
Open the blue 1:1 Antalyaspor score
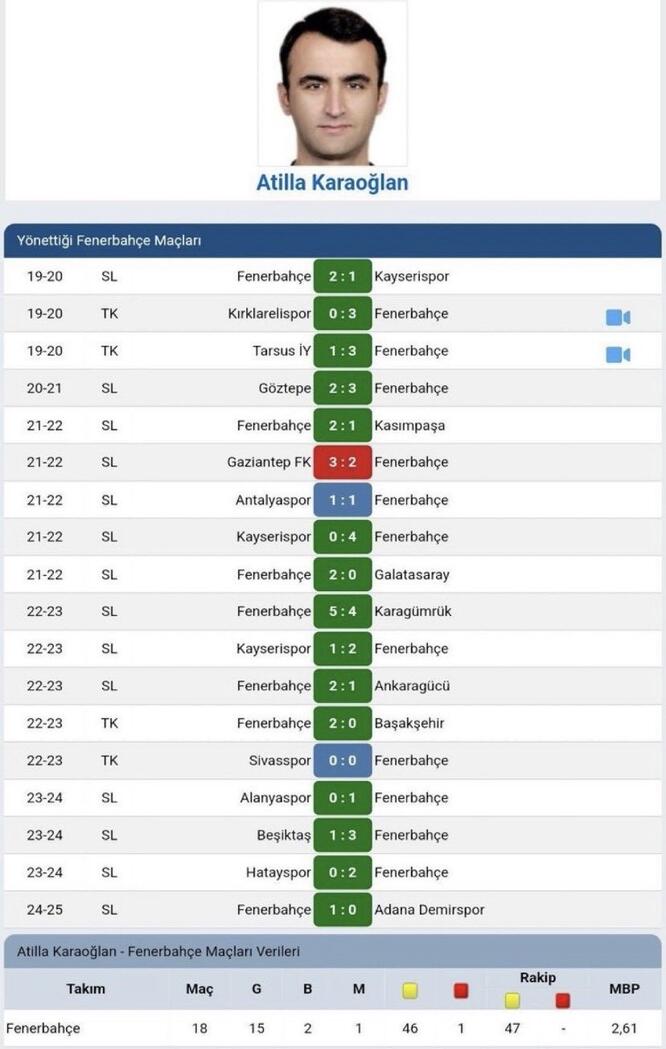pos(342,500)
